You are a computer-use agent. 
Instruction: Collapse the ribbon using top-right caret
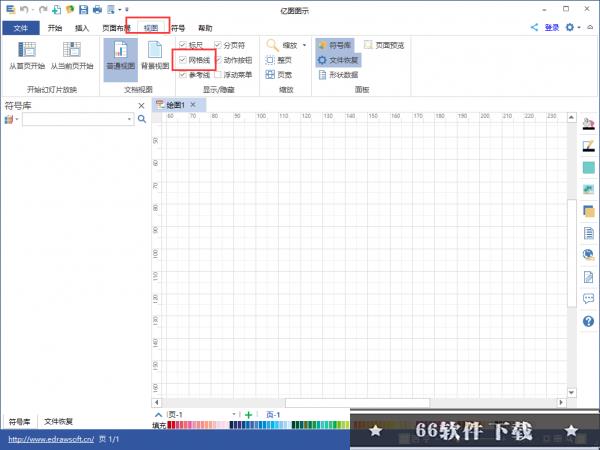(x=590, y=27)
